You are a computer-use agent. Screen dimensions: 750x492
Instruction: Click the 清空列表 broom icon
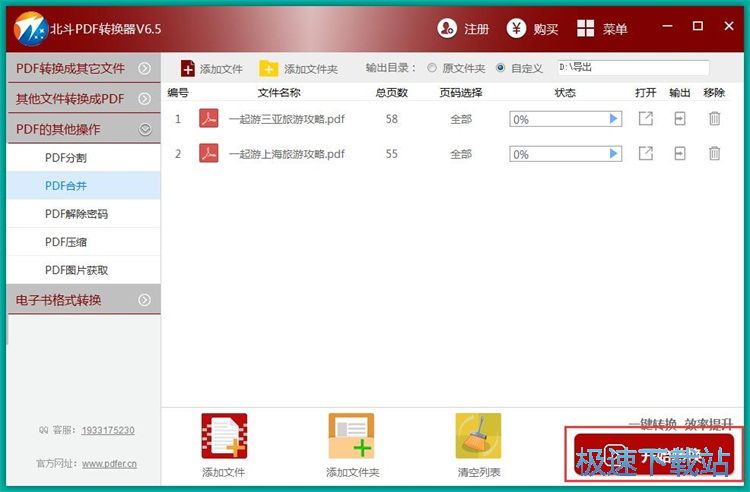pos(478,436)
